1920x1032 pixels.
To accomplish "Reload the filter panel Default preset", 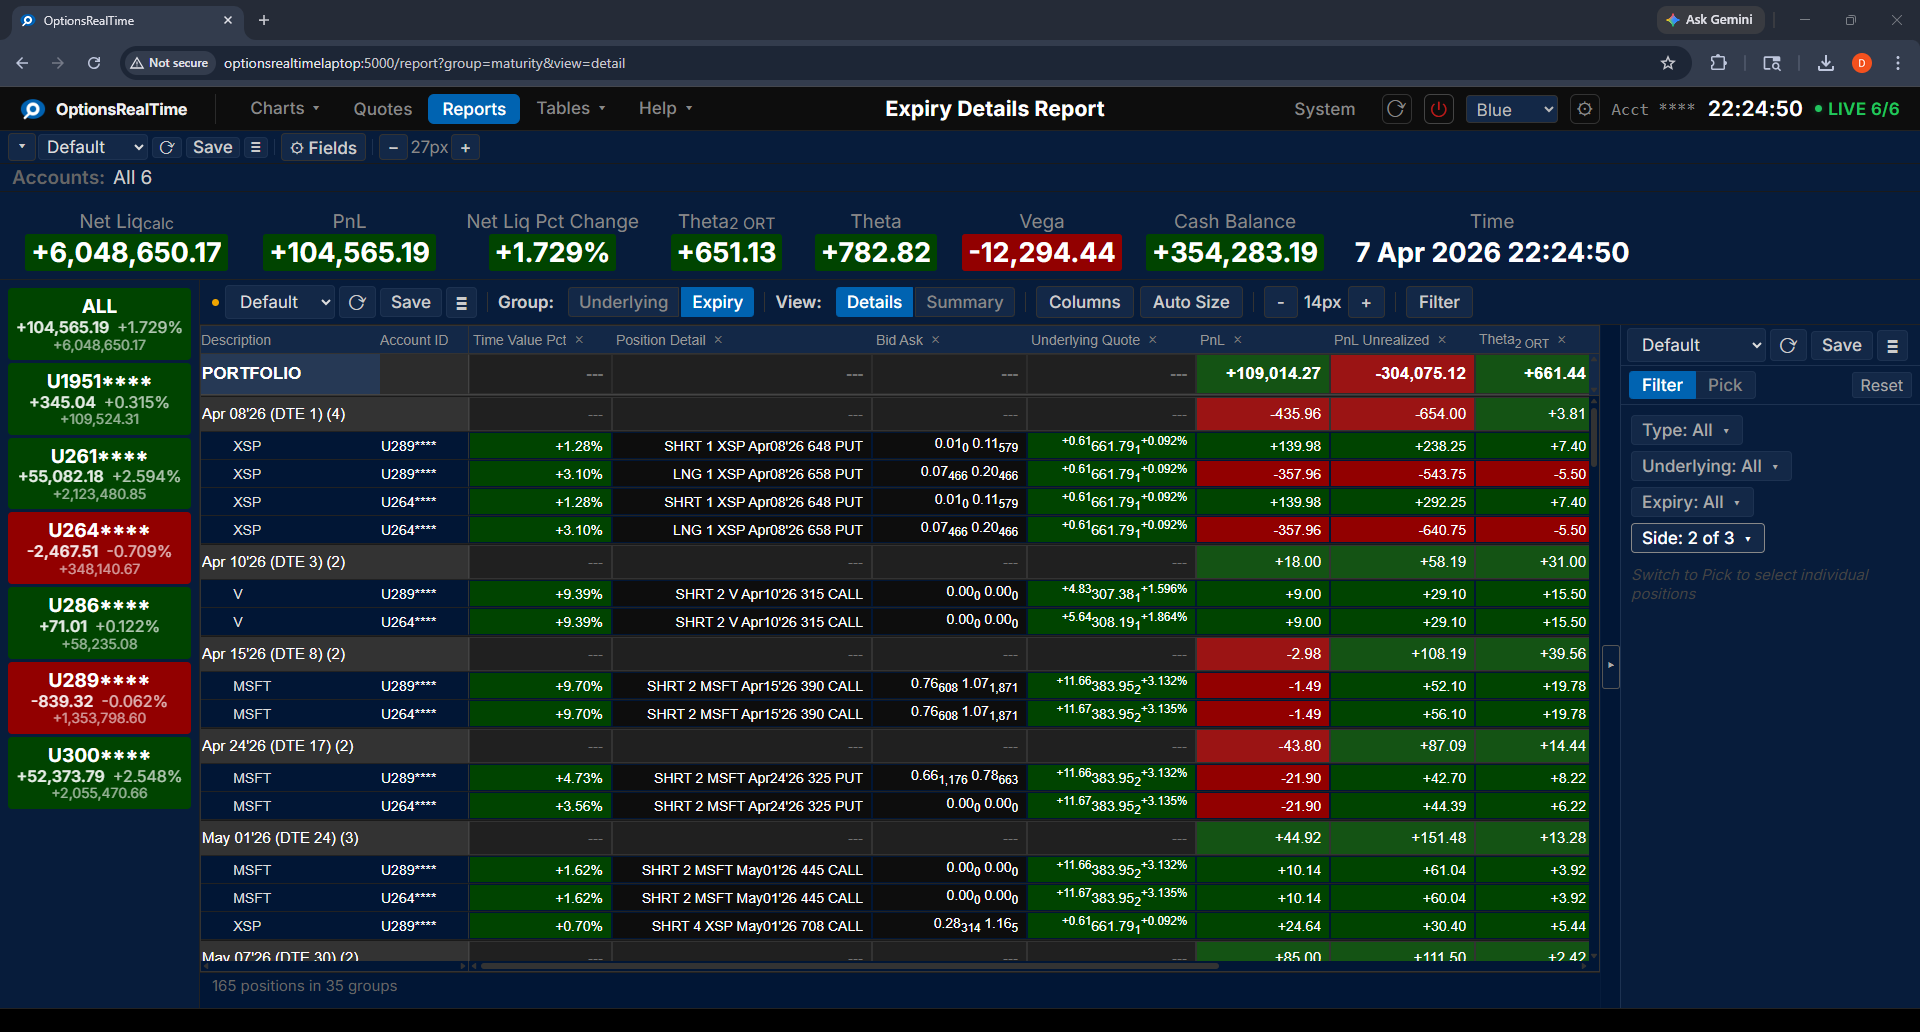I will click(1788, 345).
